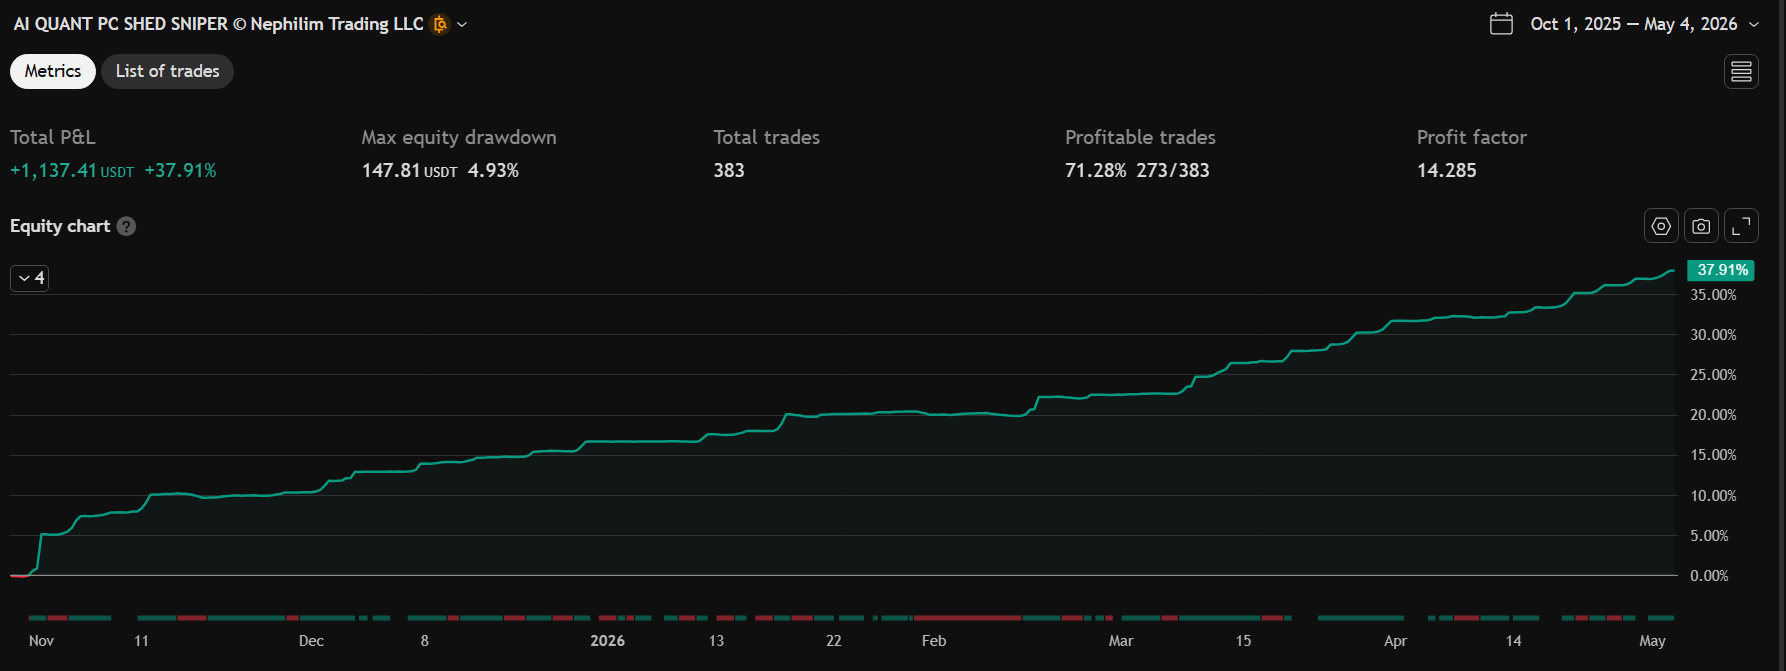Click the +37.91% P&L percentage
Image resolution: width=1786 pixels, height=671 pixels.
180,171
